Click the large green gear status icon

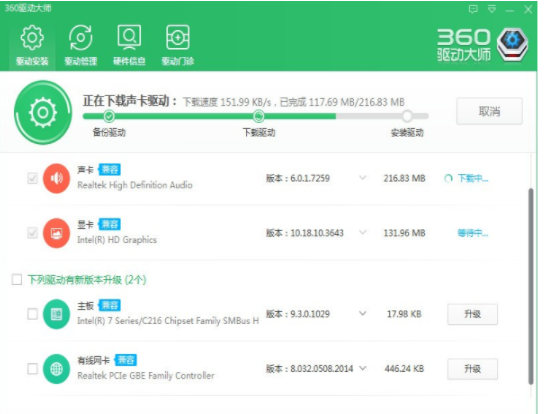point(43,112)
